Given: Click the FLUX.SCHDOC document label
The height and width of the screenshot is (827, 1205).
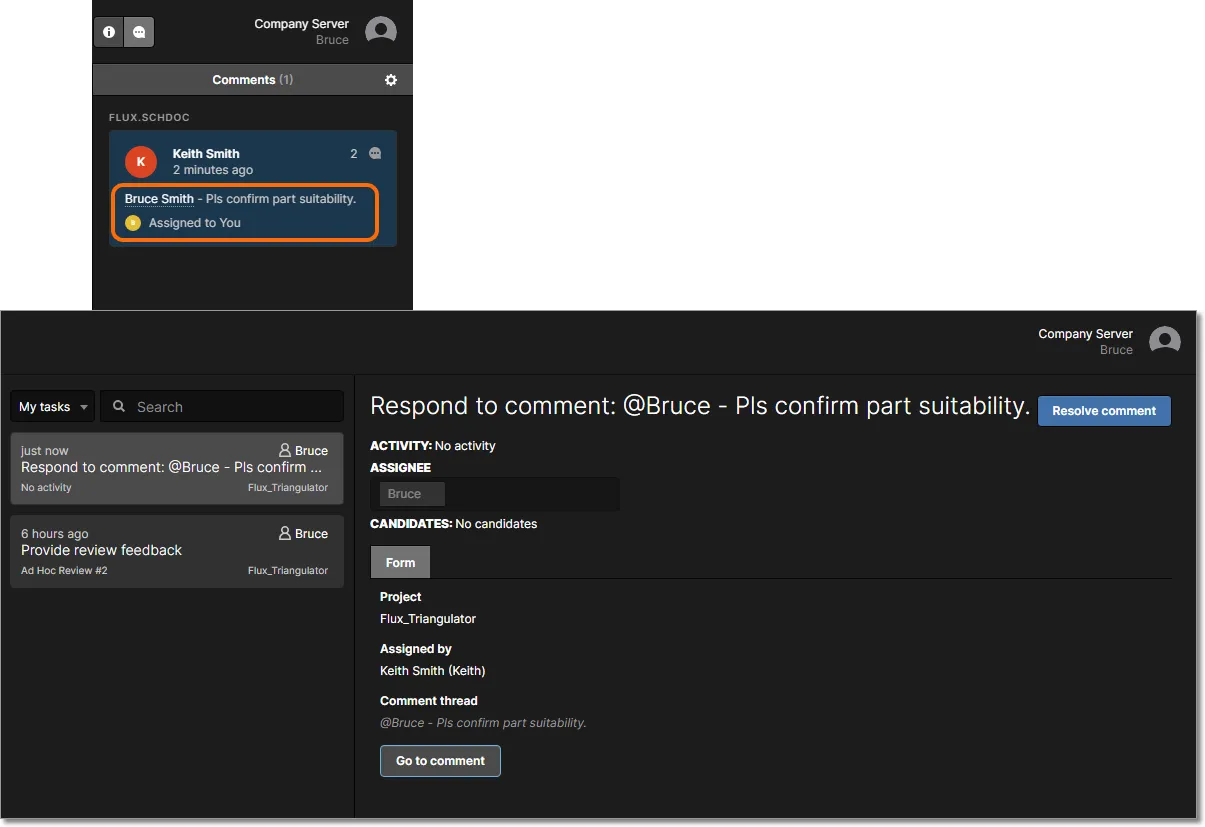Looking at the screenshot, I should (149, 118).
